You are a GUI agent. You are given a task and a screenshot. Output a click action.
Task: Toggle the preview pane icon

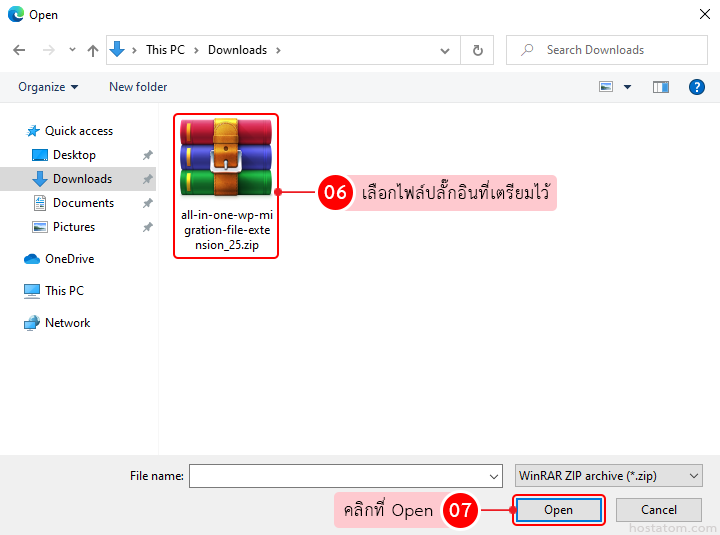pos(660,87)
